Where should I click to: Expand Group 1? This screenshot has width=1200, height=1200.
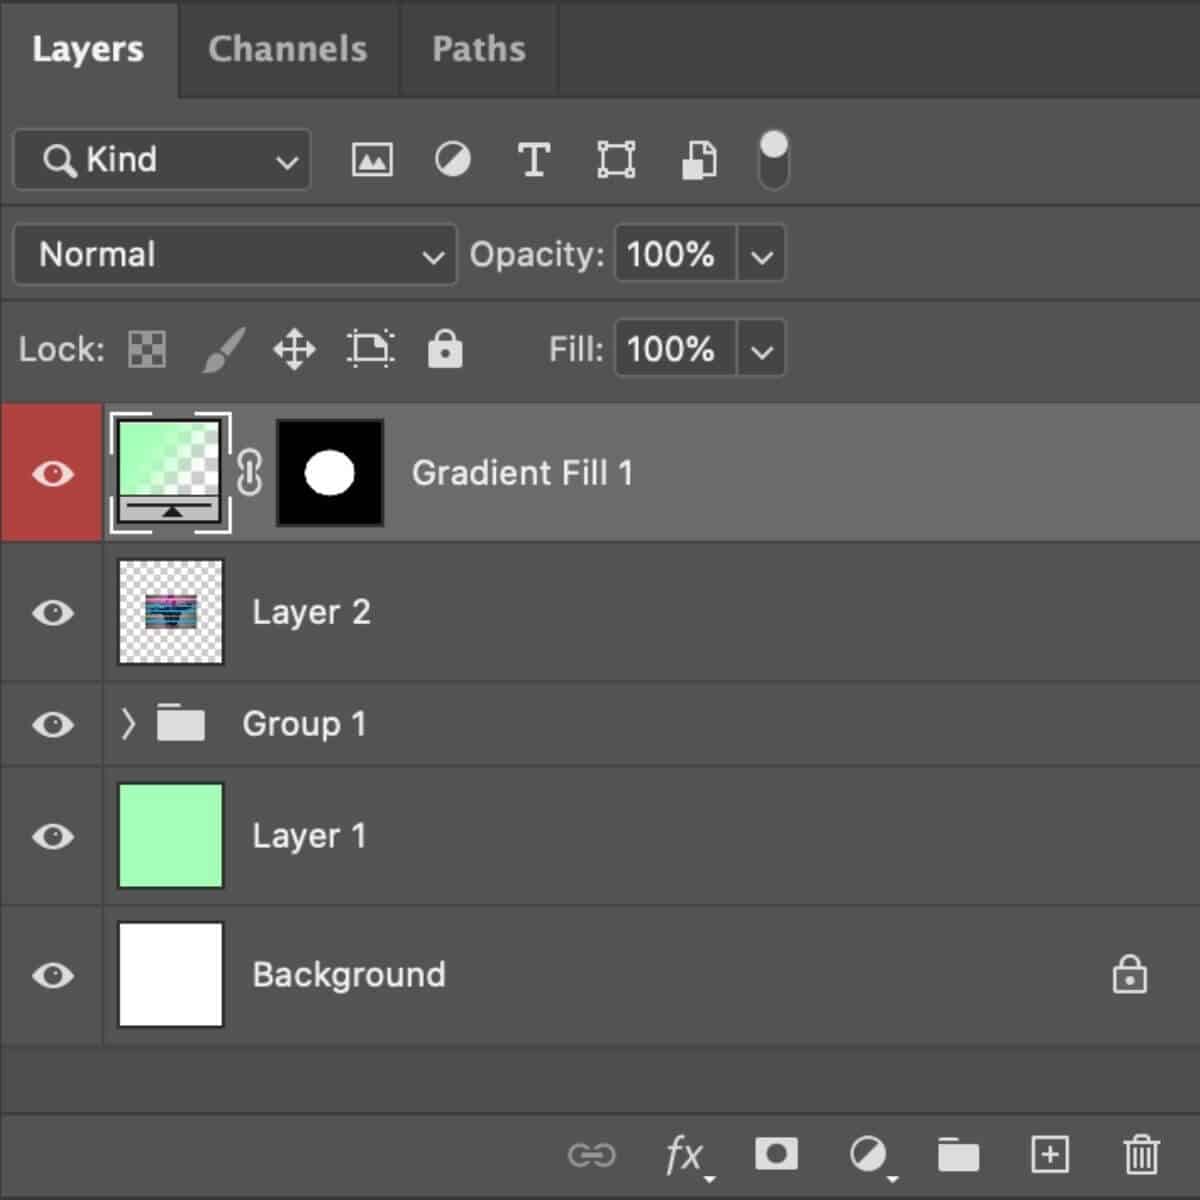coord(128,724)
